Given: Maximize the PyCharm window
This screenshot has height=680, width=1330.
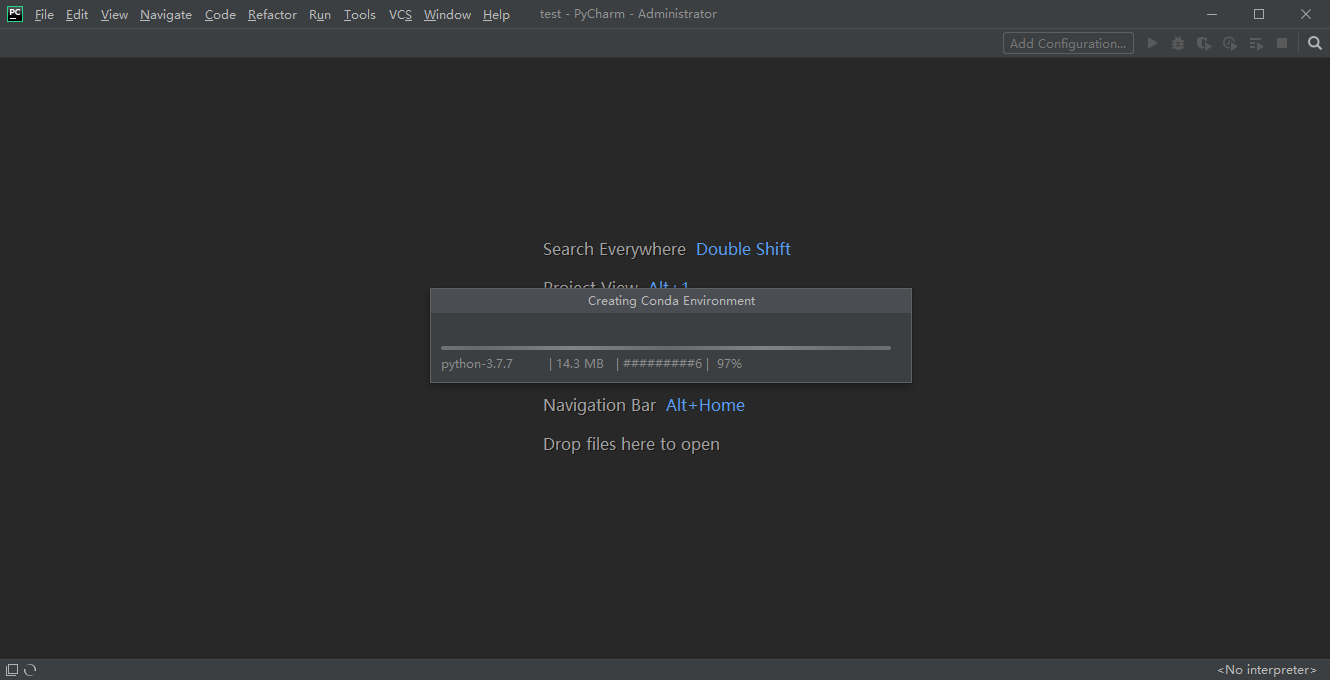Looking at the screenshot, I should pyautogui.click(x=1259, y=14).
